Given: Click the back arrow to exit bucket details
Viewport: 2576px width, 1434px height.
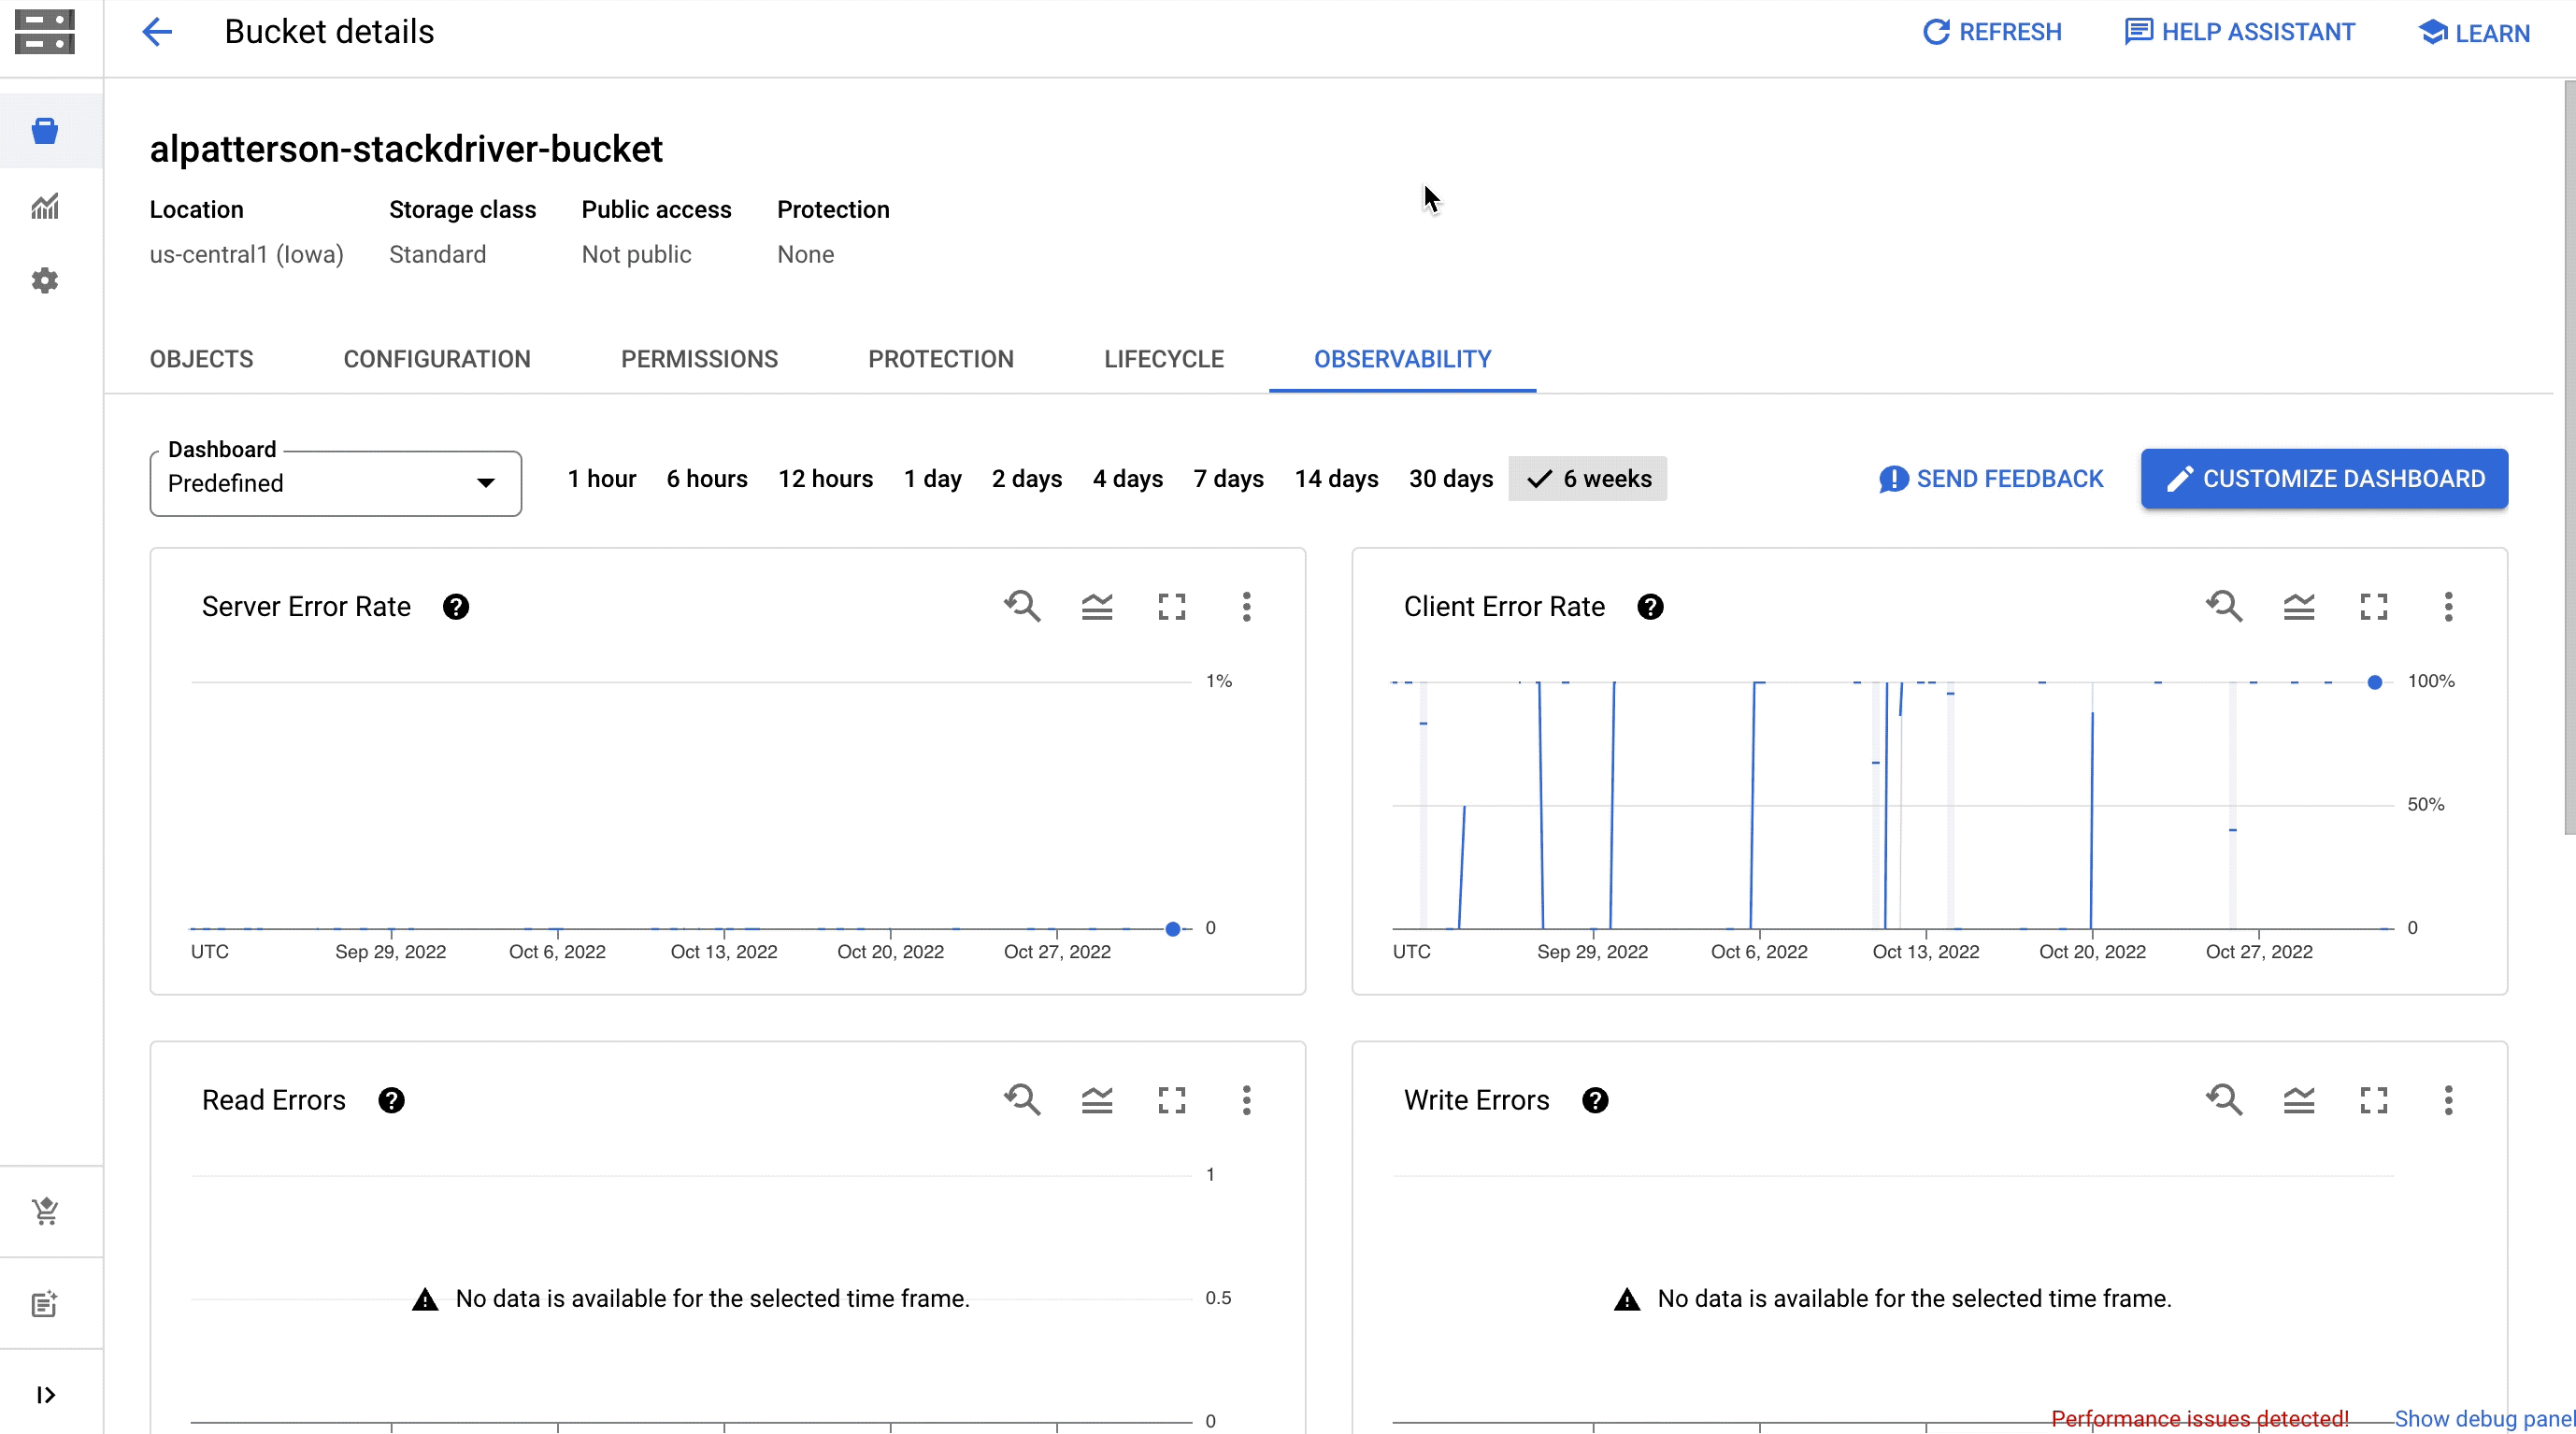Looking at the screenshot, I should coord(155,32).
